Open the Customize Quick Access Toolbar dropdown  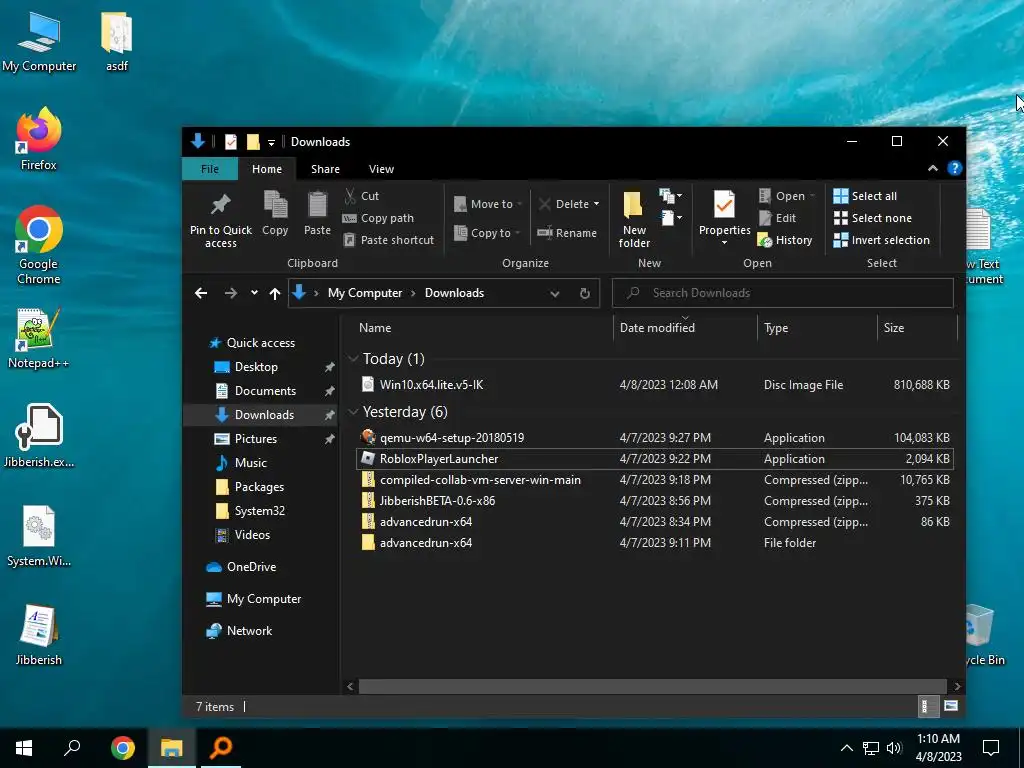click(x=271, y=142)
